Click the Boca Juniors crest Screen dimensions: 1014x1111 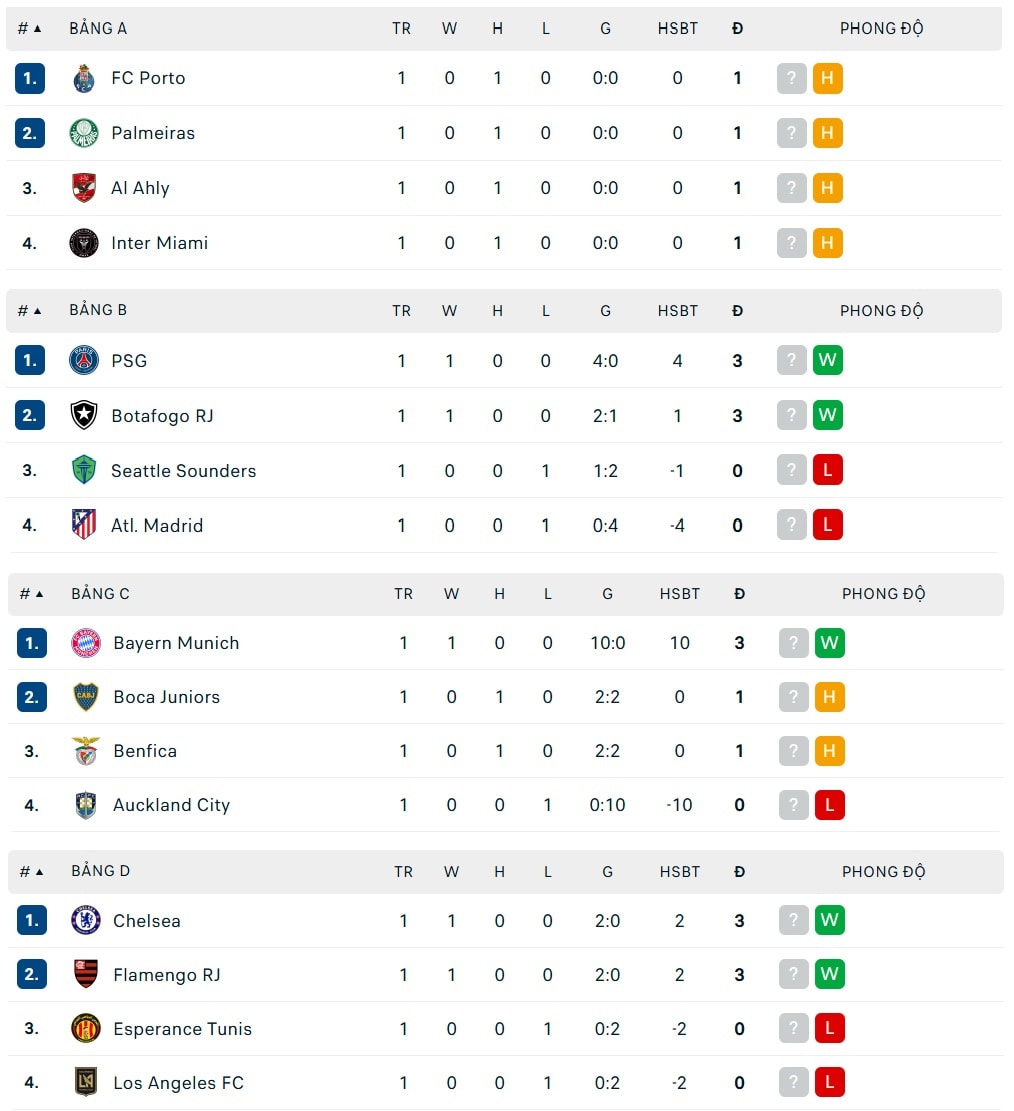coord(86,697)
